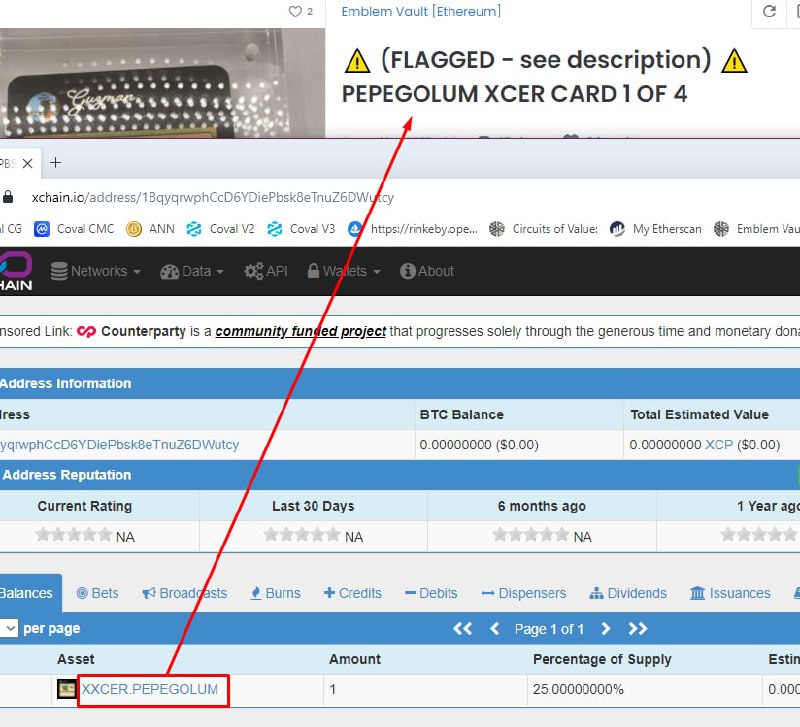
Task: Click the Asset column header
Action: coord(76,659)
